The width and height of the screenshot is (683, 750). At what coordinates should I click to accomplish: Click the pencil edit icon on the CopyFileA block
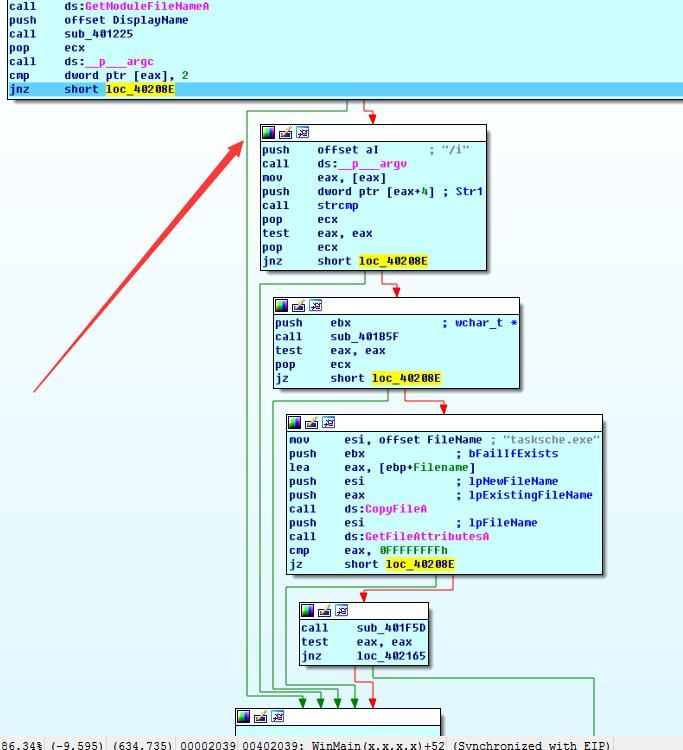click(311, 422)
